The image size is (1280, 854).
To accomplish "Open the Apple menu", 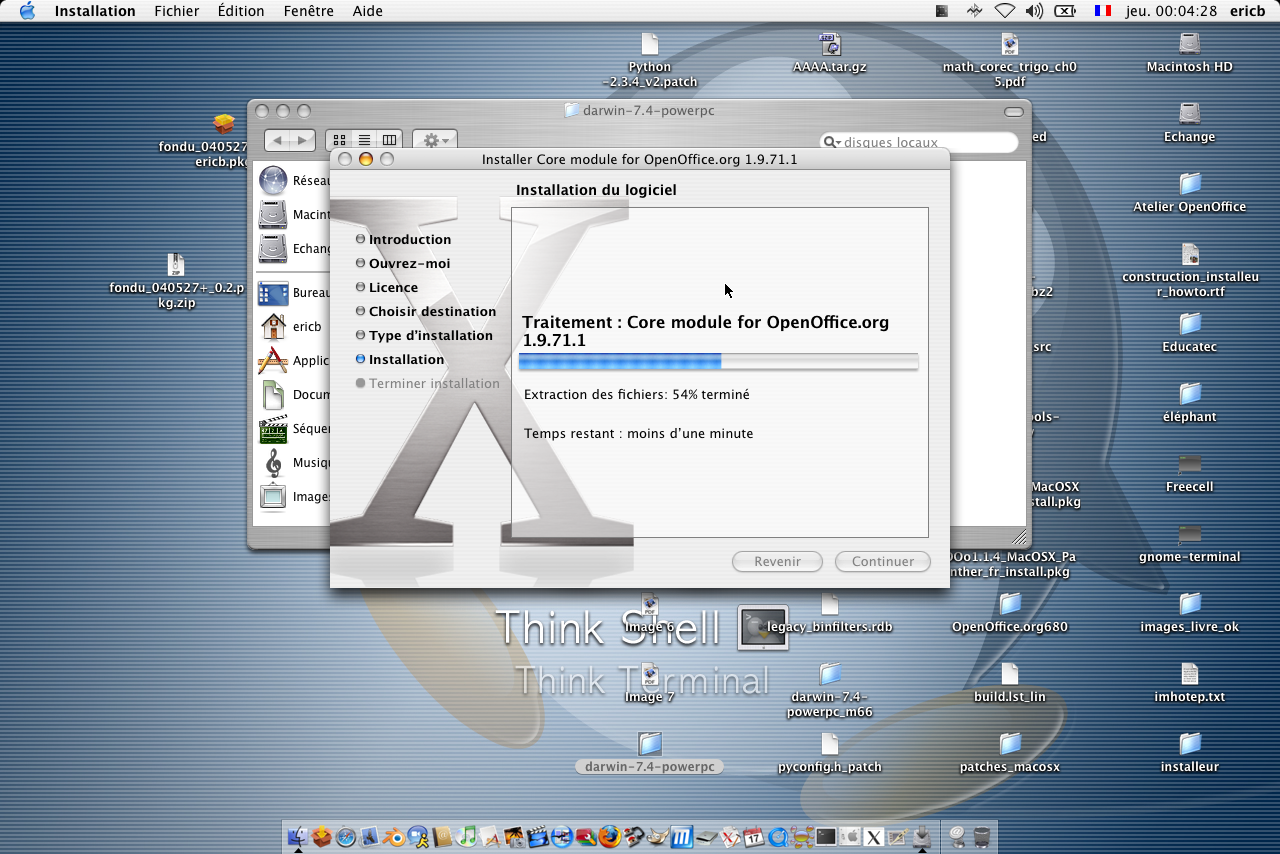I will (x=27, y=11).
